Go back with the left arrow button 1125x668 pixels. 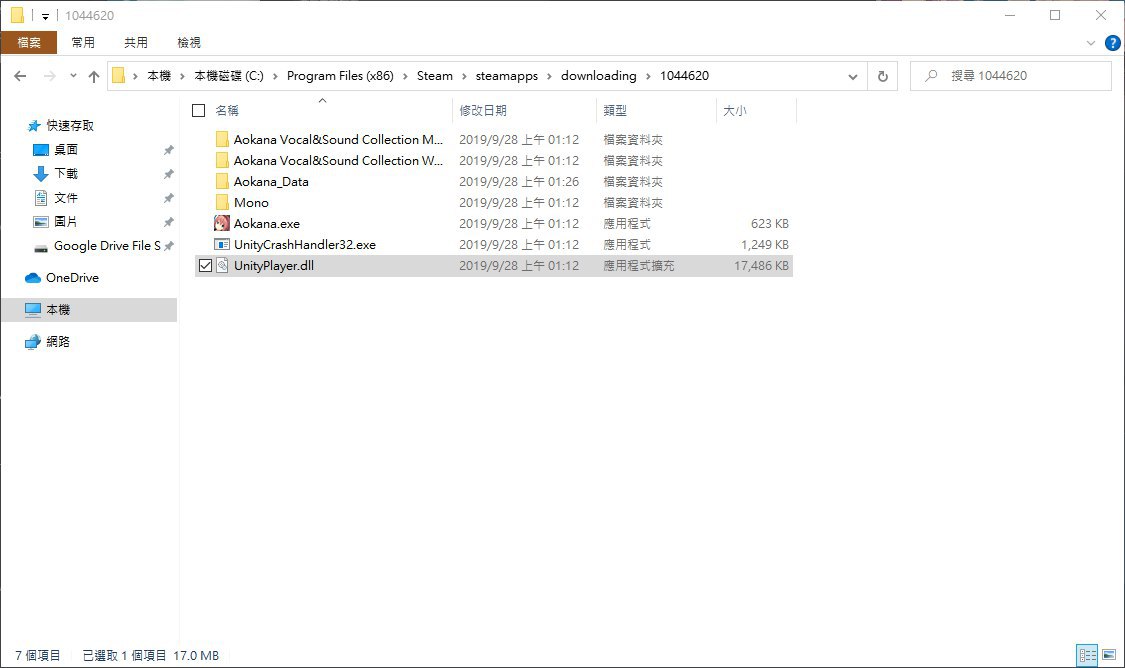click(20, 76)
